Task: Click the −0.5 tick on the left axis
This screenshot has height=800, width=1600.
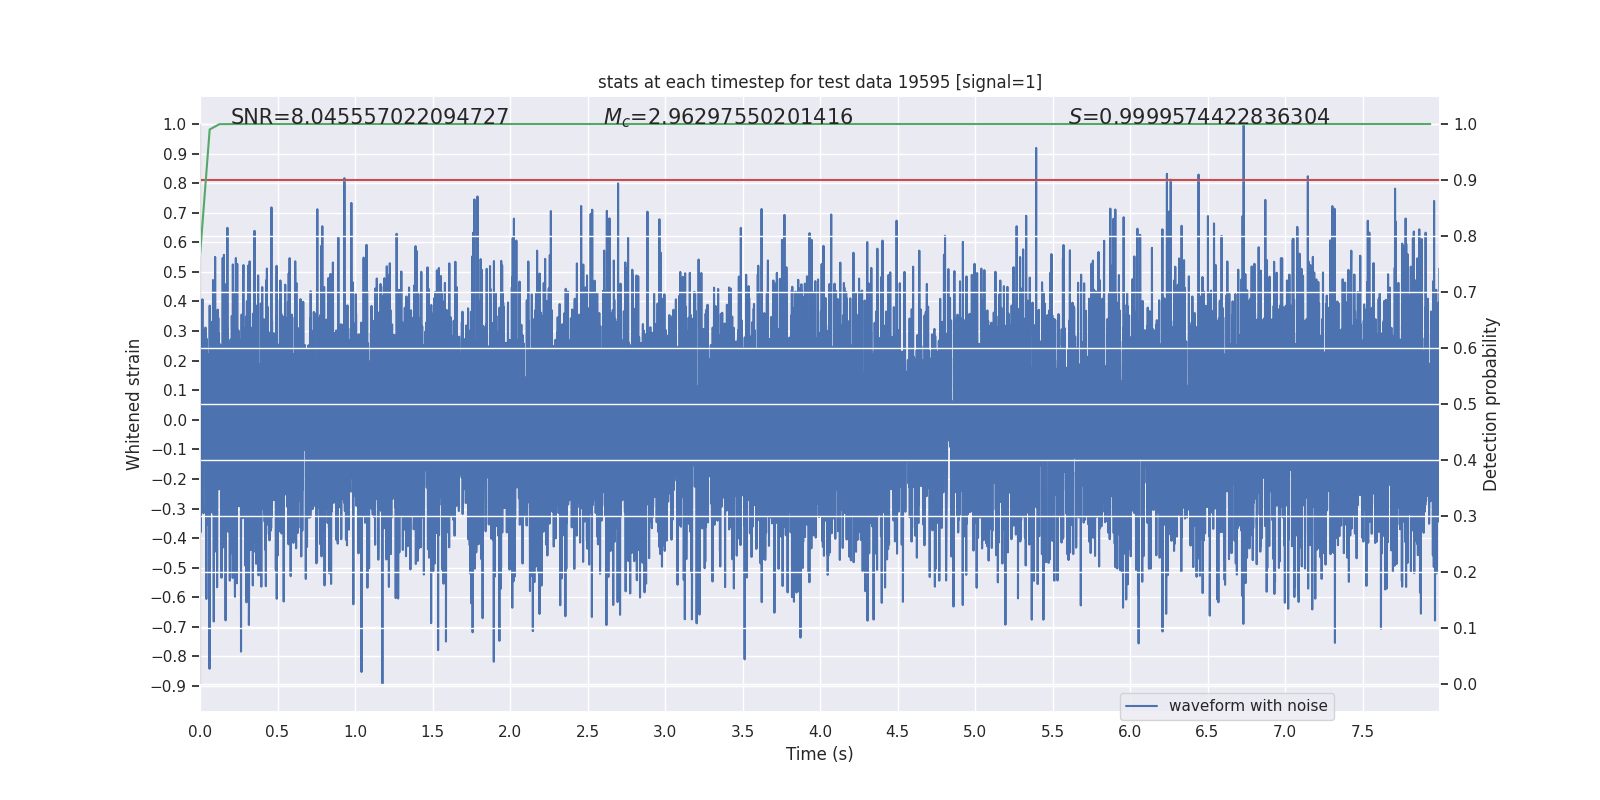Action: [x=169, y=568]
